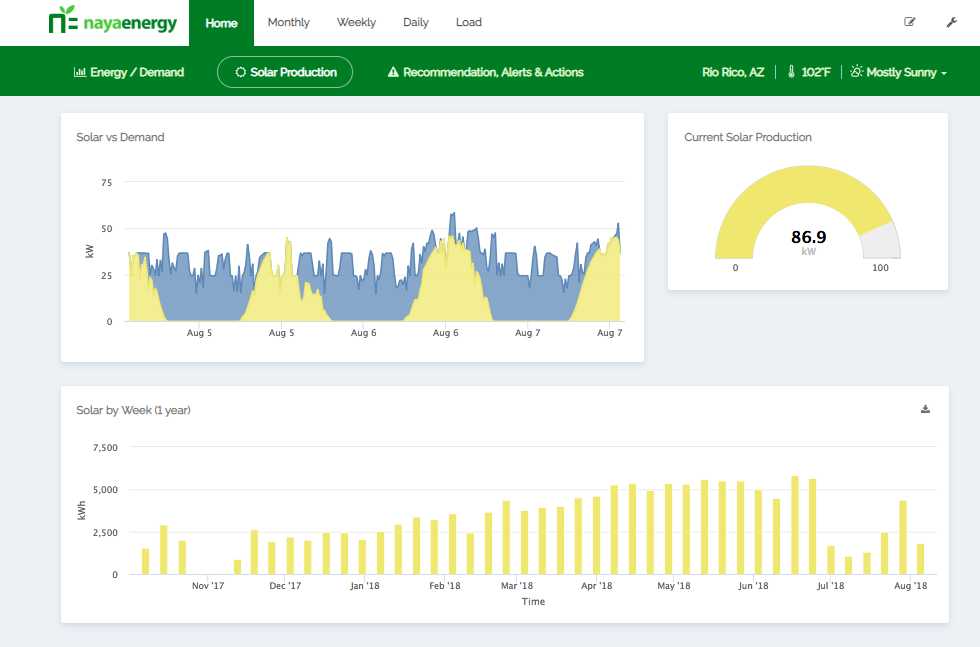This screenshot has height=647, width=980.
Task: Click the Rio Rico, AZ location
Action: point(733,73)
